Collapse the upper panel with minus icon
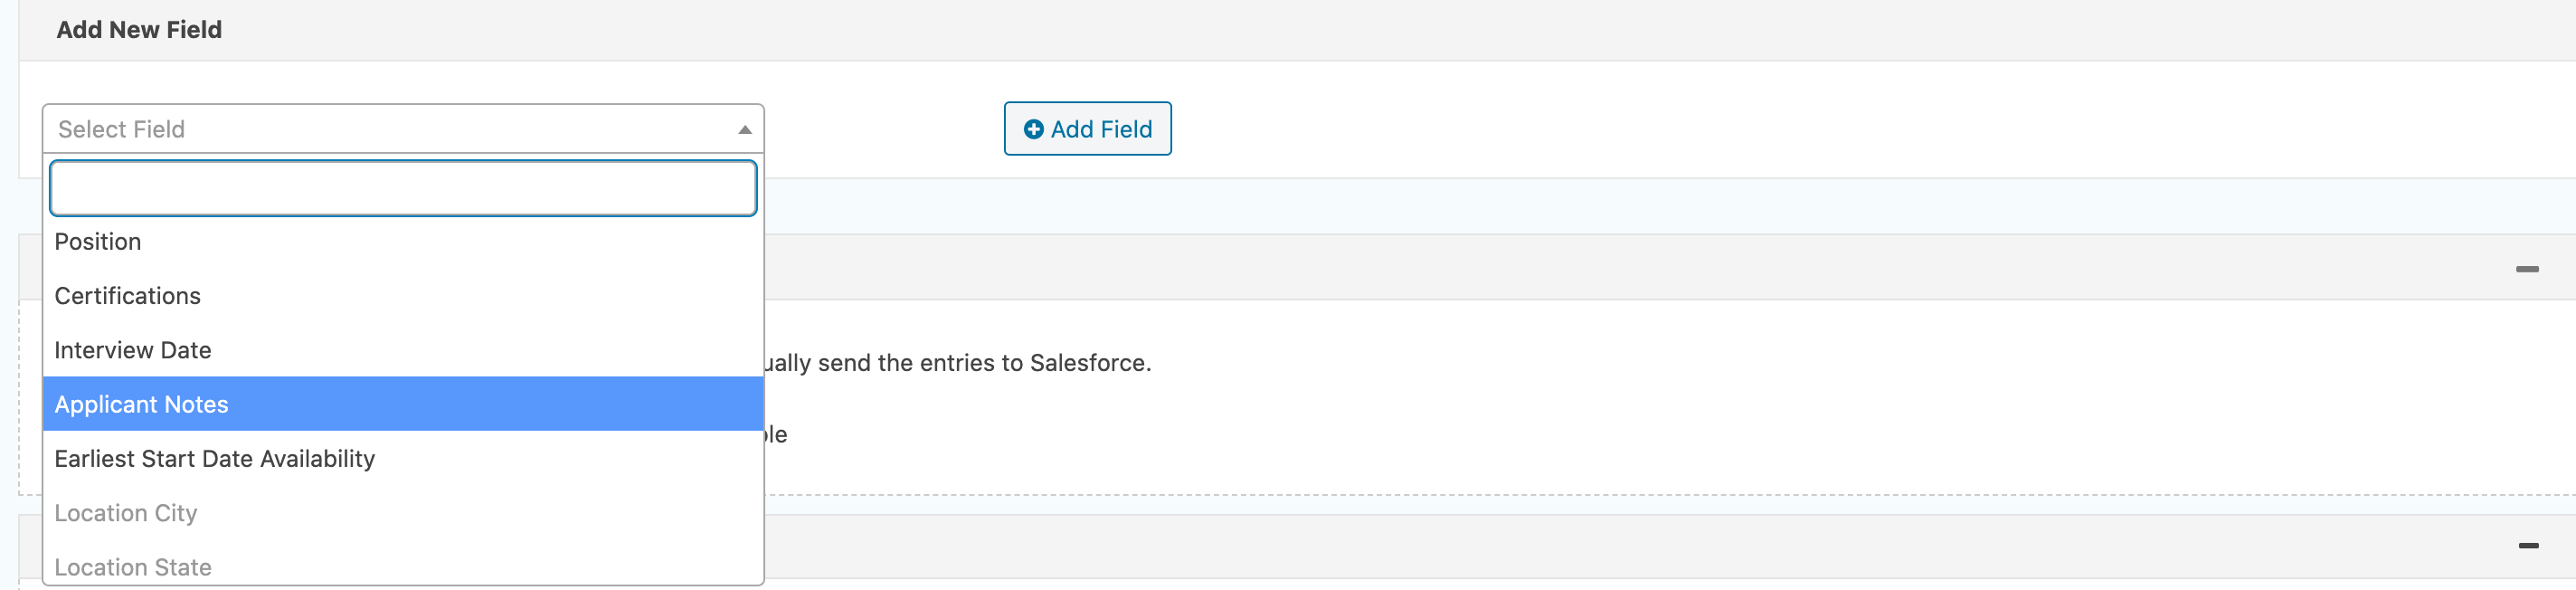The width and height of the screenshot is (2576, 590). click(2526, 269)
